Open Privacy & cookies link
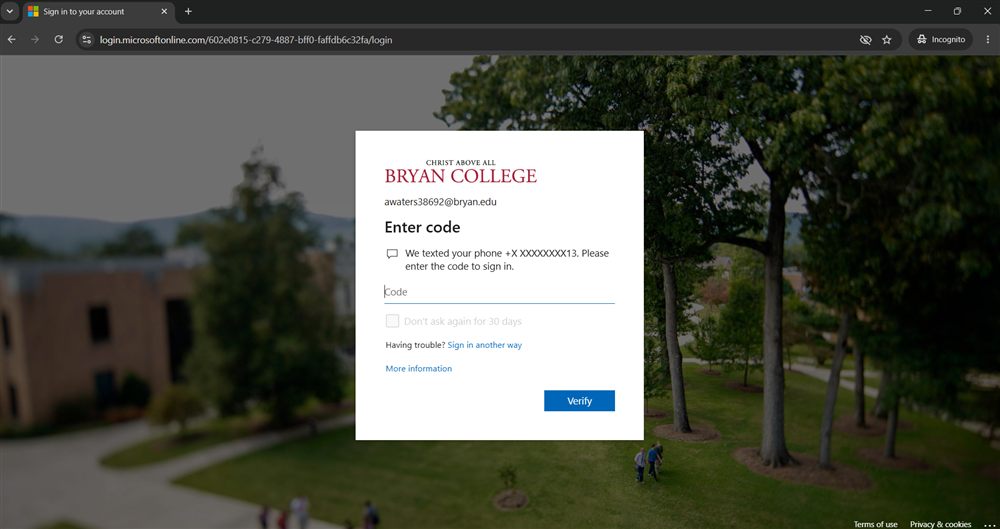 click(940, 524)
